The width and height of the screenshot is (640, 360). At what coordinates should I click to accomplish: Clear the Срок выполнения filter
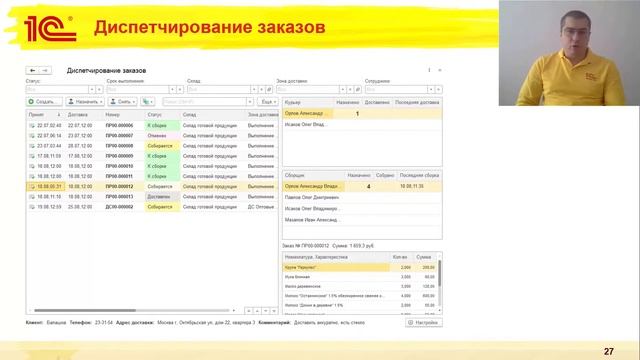[180, 89]
